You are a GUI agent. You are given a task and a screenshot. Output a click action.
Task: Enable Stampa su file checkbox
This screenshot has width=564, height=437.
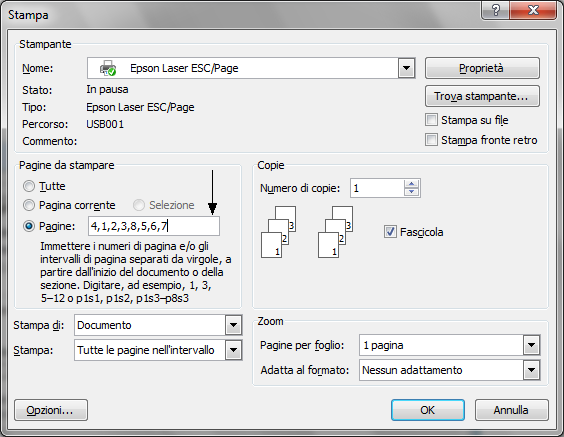click(x=431, y=120)
